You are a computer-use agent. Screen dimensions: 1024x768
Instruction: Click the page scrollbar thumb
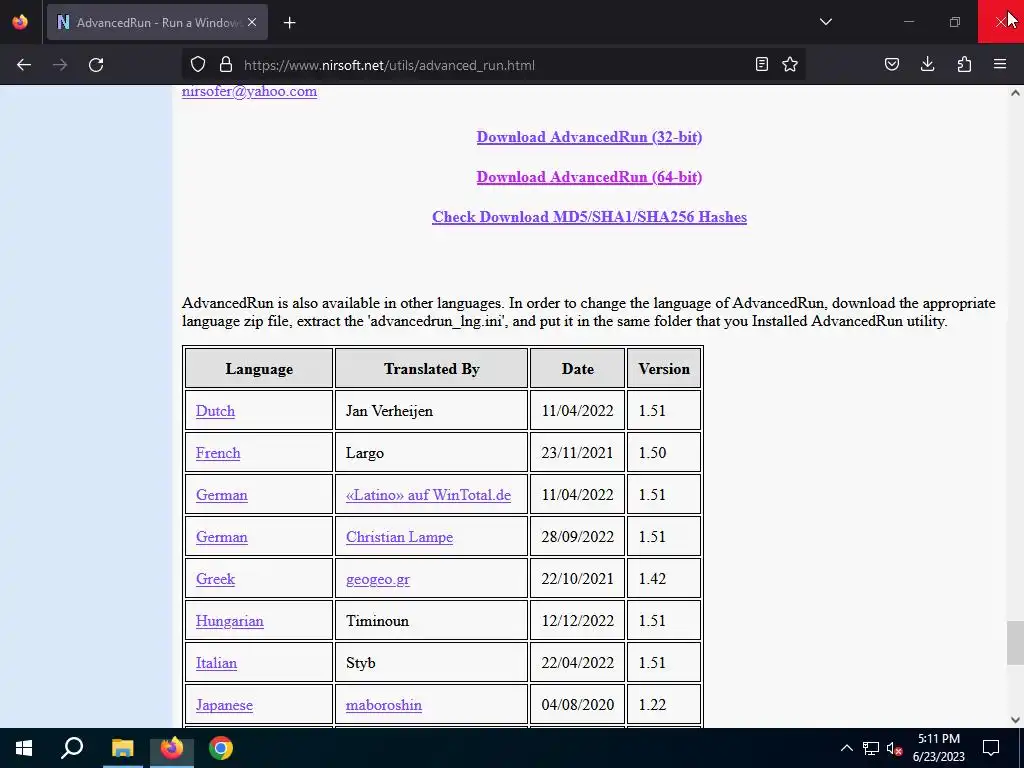[1015, 643]
